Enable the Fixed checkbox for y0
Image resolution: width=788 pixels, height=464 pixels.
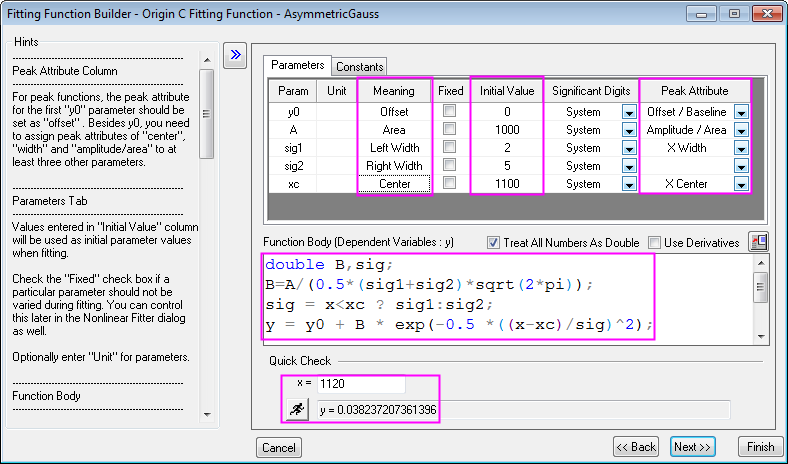pyautogui.click(x=450, y=112)
